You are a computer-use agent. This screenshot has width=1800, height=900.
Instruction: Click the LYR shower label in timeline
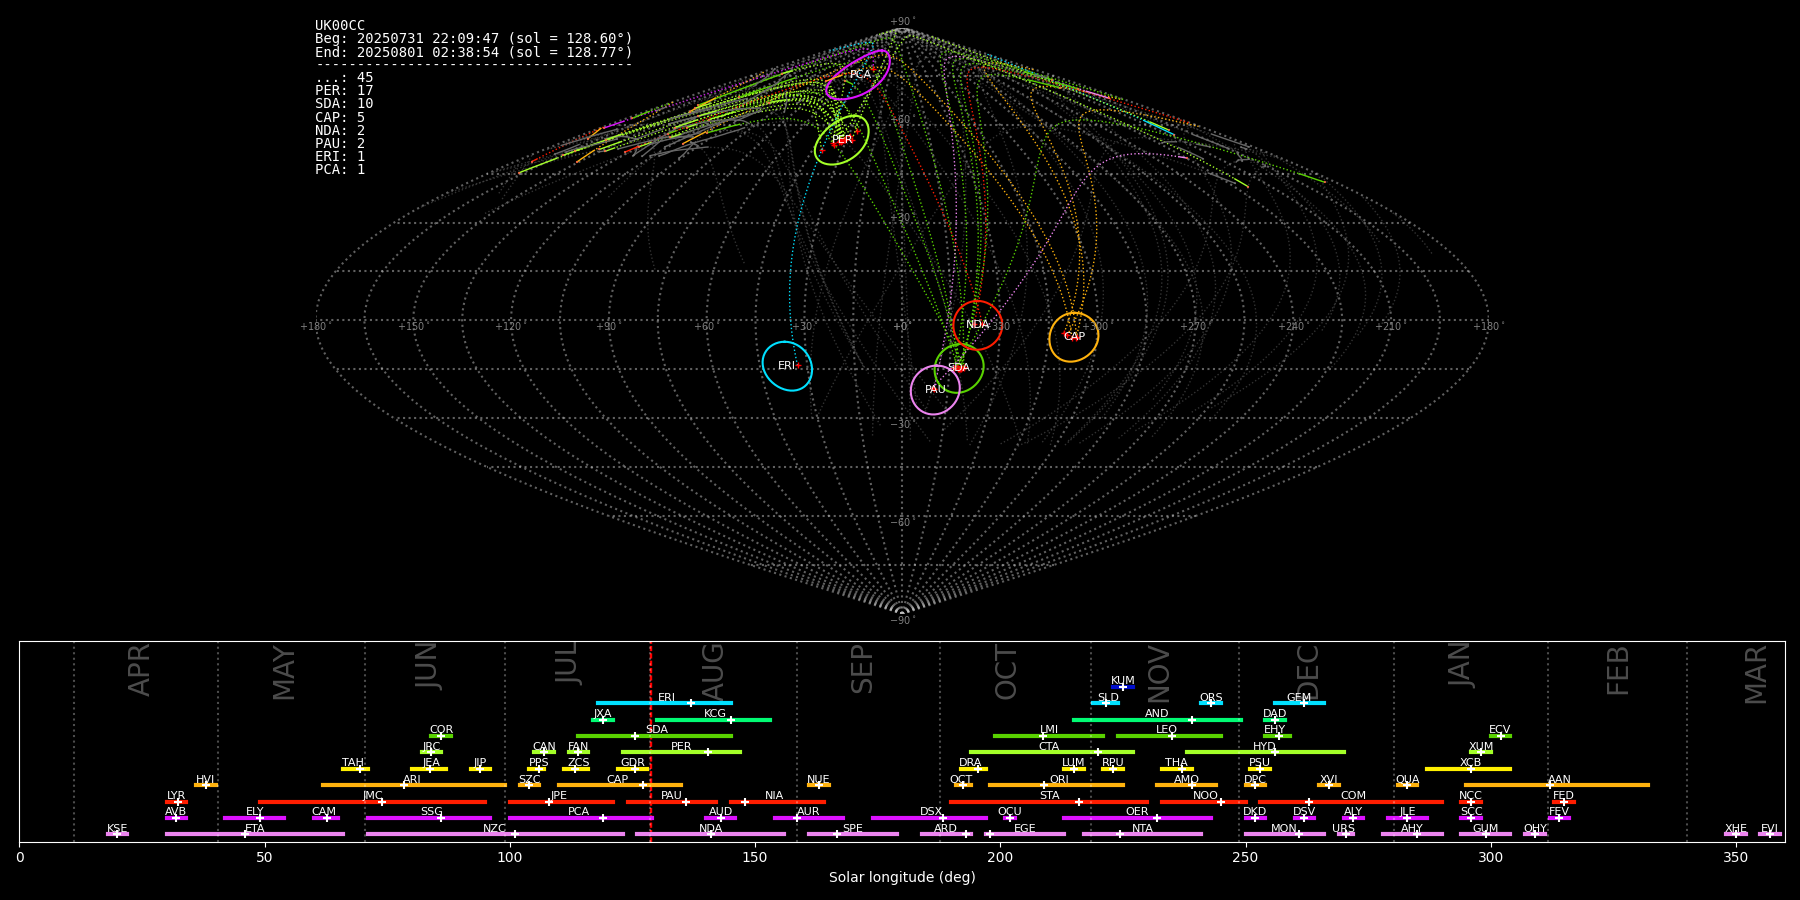[176, 795]
